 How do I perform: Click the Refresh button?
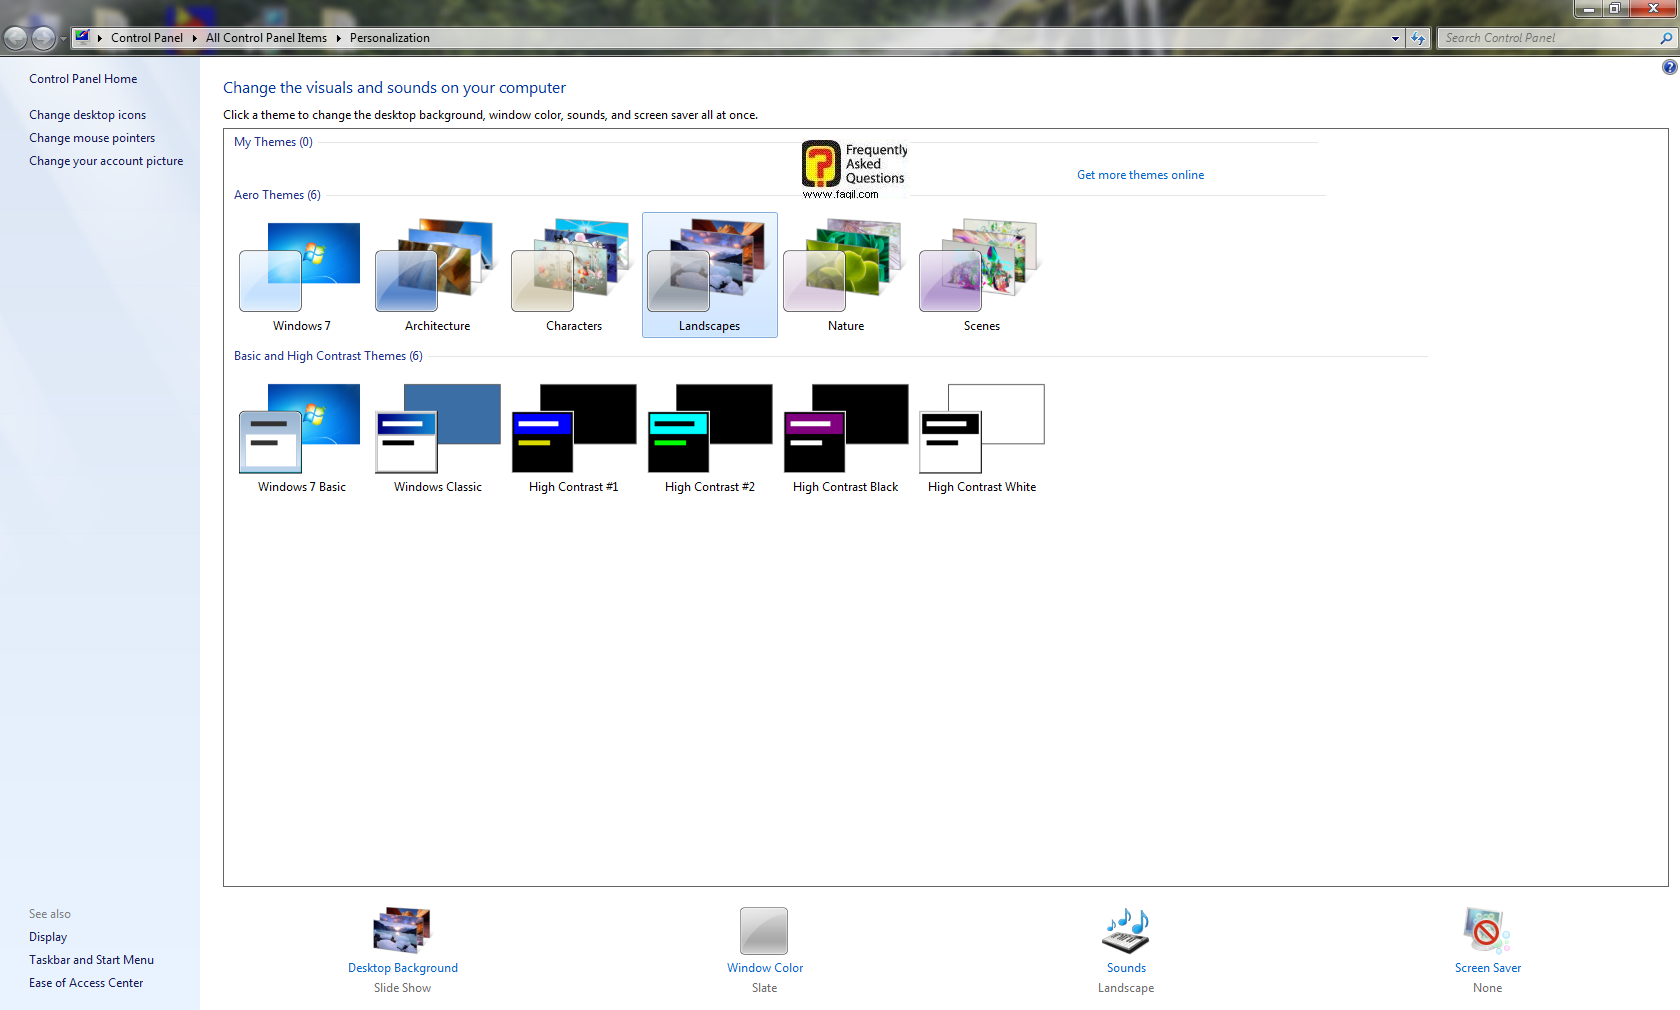[1418, 38]
